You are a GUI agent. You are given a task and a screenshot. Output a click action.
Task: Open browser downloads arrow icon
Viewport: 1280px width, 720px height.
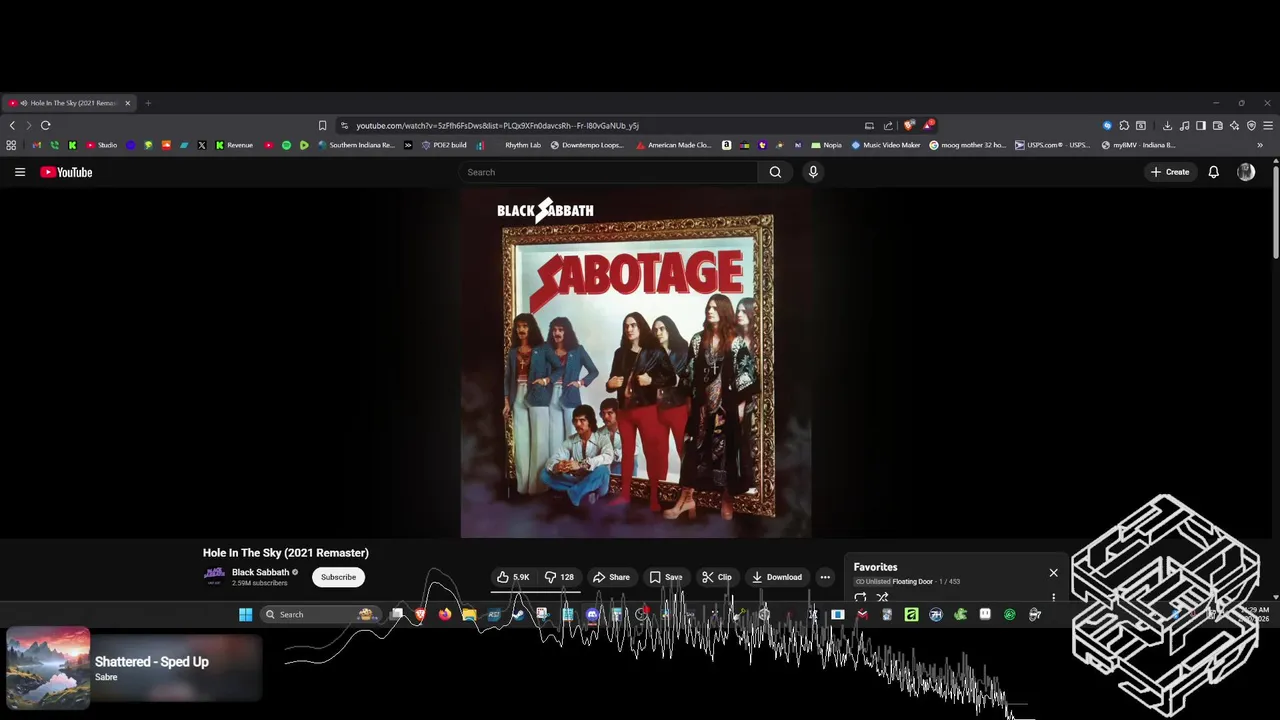click(1167, 125)
